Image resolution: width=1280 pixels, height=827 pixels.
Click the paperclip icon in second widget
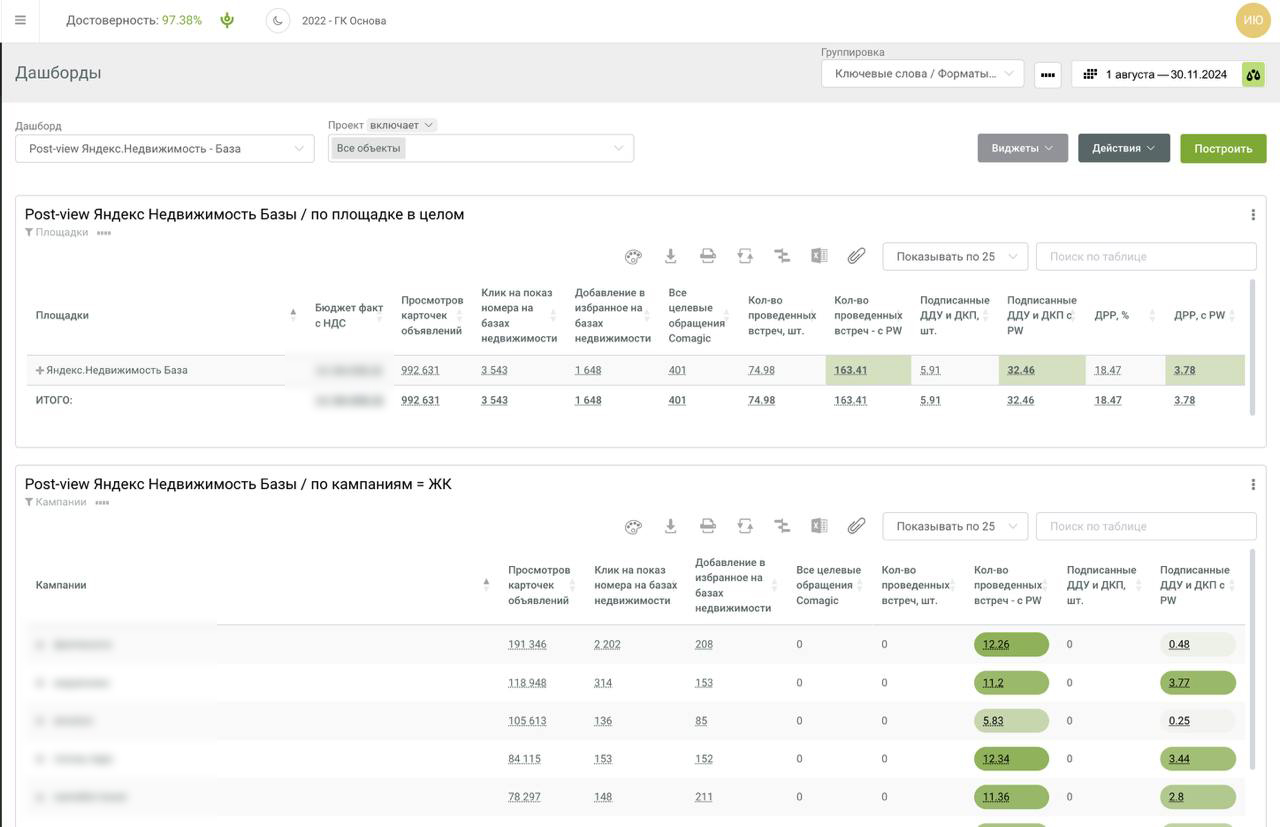click(856, 527)
